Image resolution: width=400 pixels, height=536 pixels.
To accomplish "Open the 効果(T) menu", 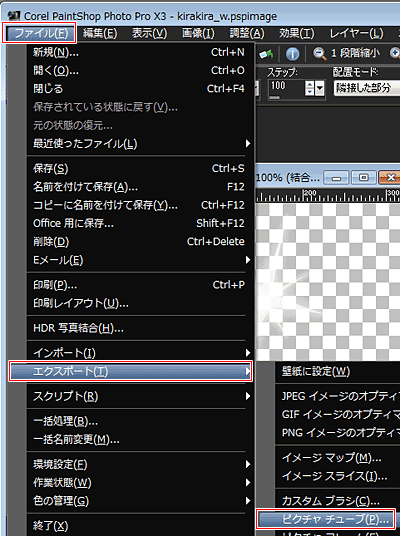I will pyautogui.click(x=296, y=33).
